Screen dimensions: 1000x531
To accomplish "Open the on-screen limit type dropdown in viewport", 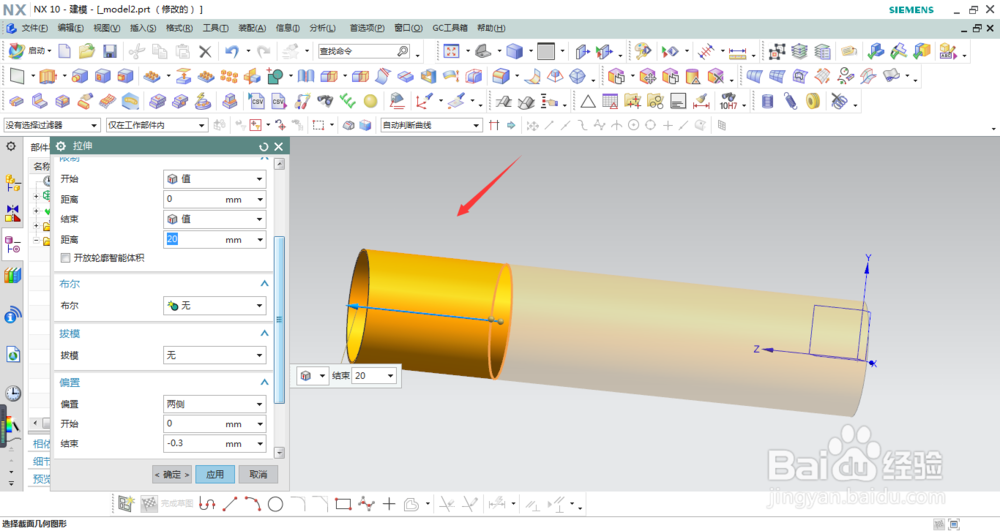I will pyautogui.click(x=312, y=376).
